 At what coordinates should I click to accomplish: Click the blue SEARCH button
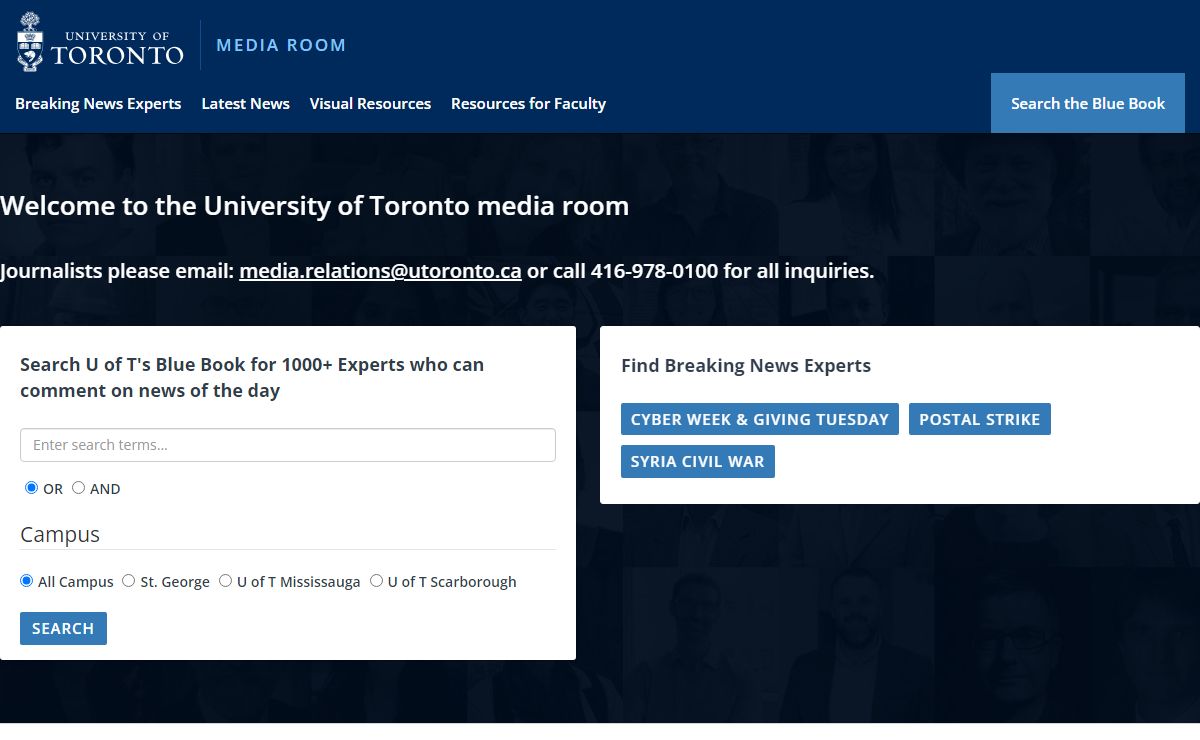(x=63, y=628)
